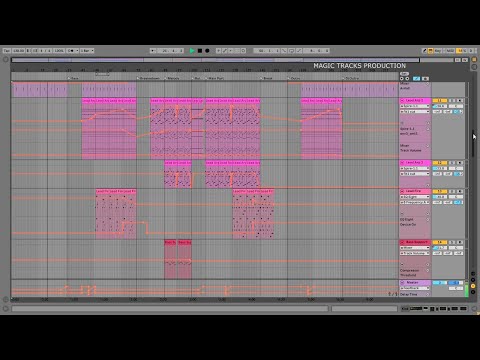Arm Lead Fire track for recording
Viewport: 480px width, 360px height.
pyautogui.click(x=460, y=191)
